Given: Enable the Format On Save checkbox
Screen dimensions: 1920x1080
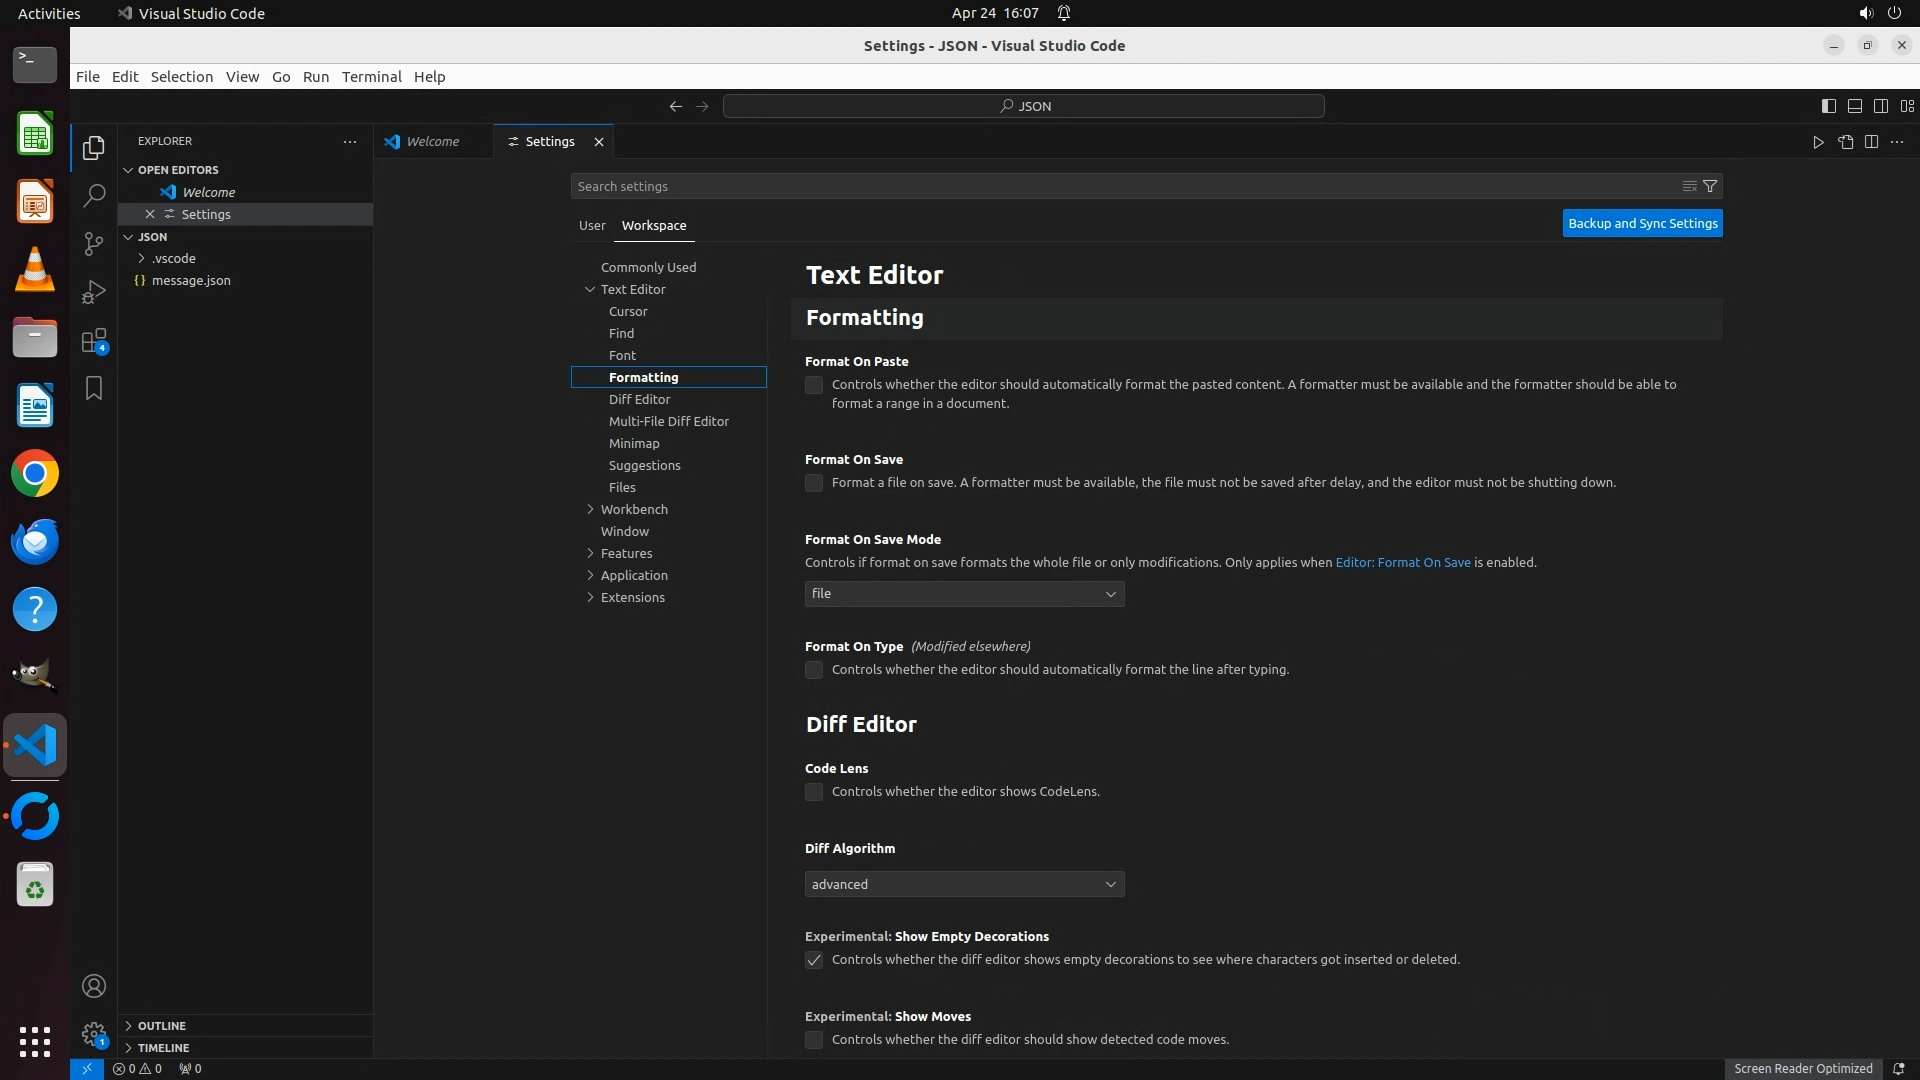Looking at the screenshot, I should click(814, 483).
